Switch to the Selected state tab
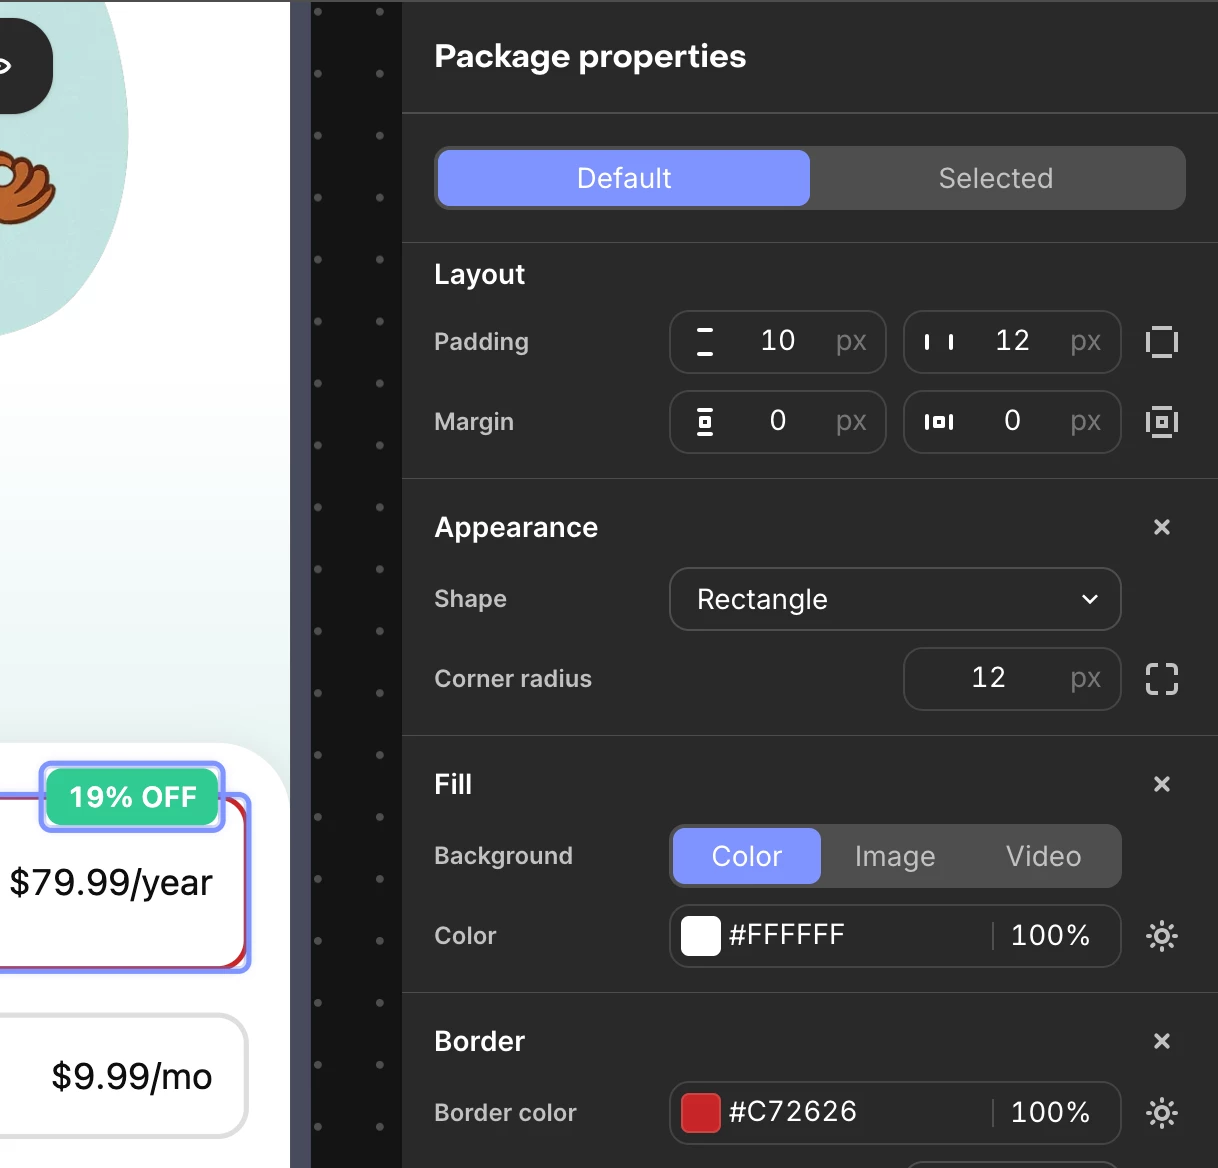 click(996, 178)
